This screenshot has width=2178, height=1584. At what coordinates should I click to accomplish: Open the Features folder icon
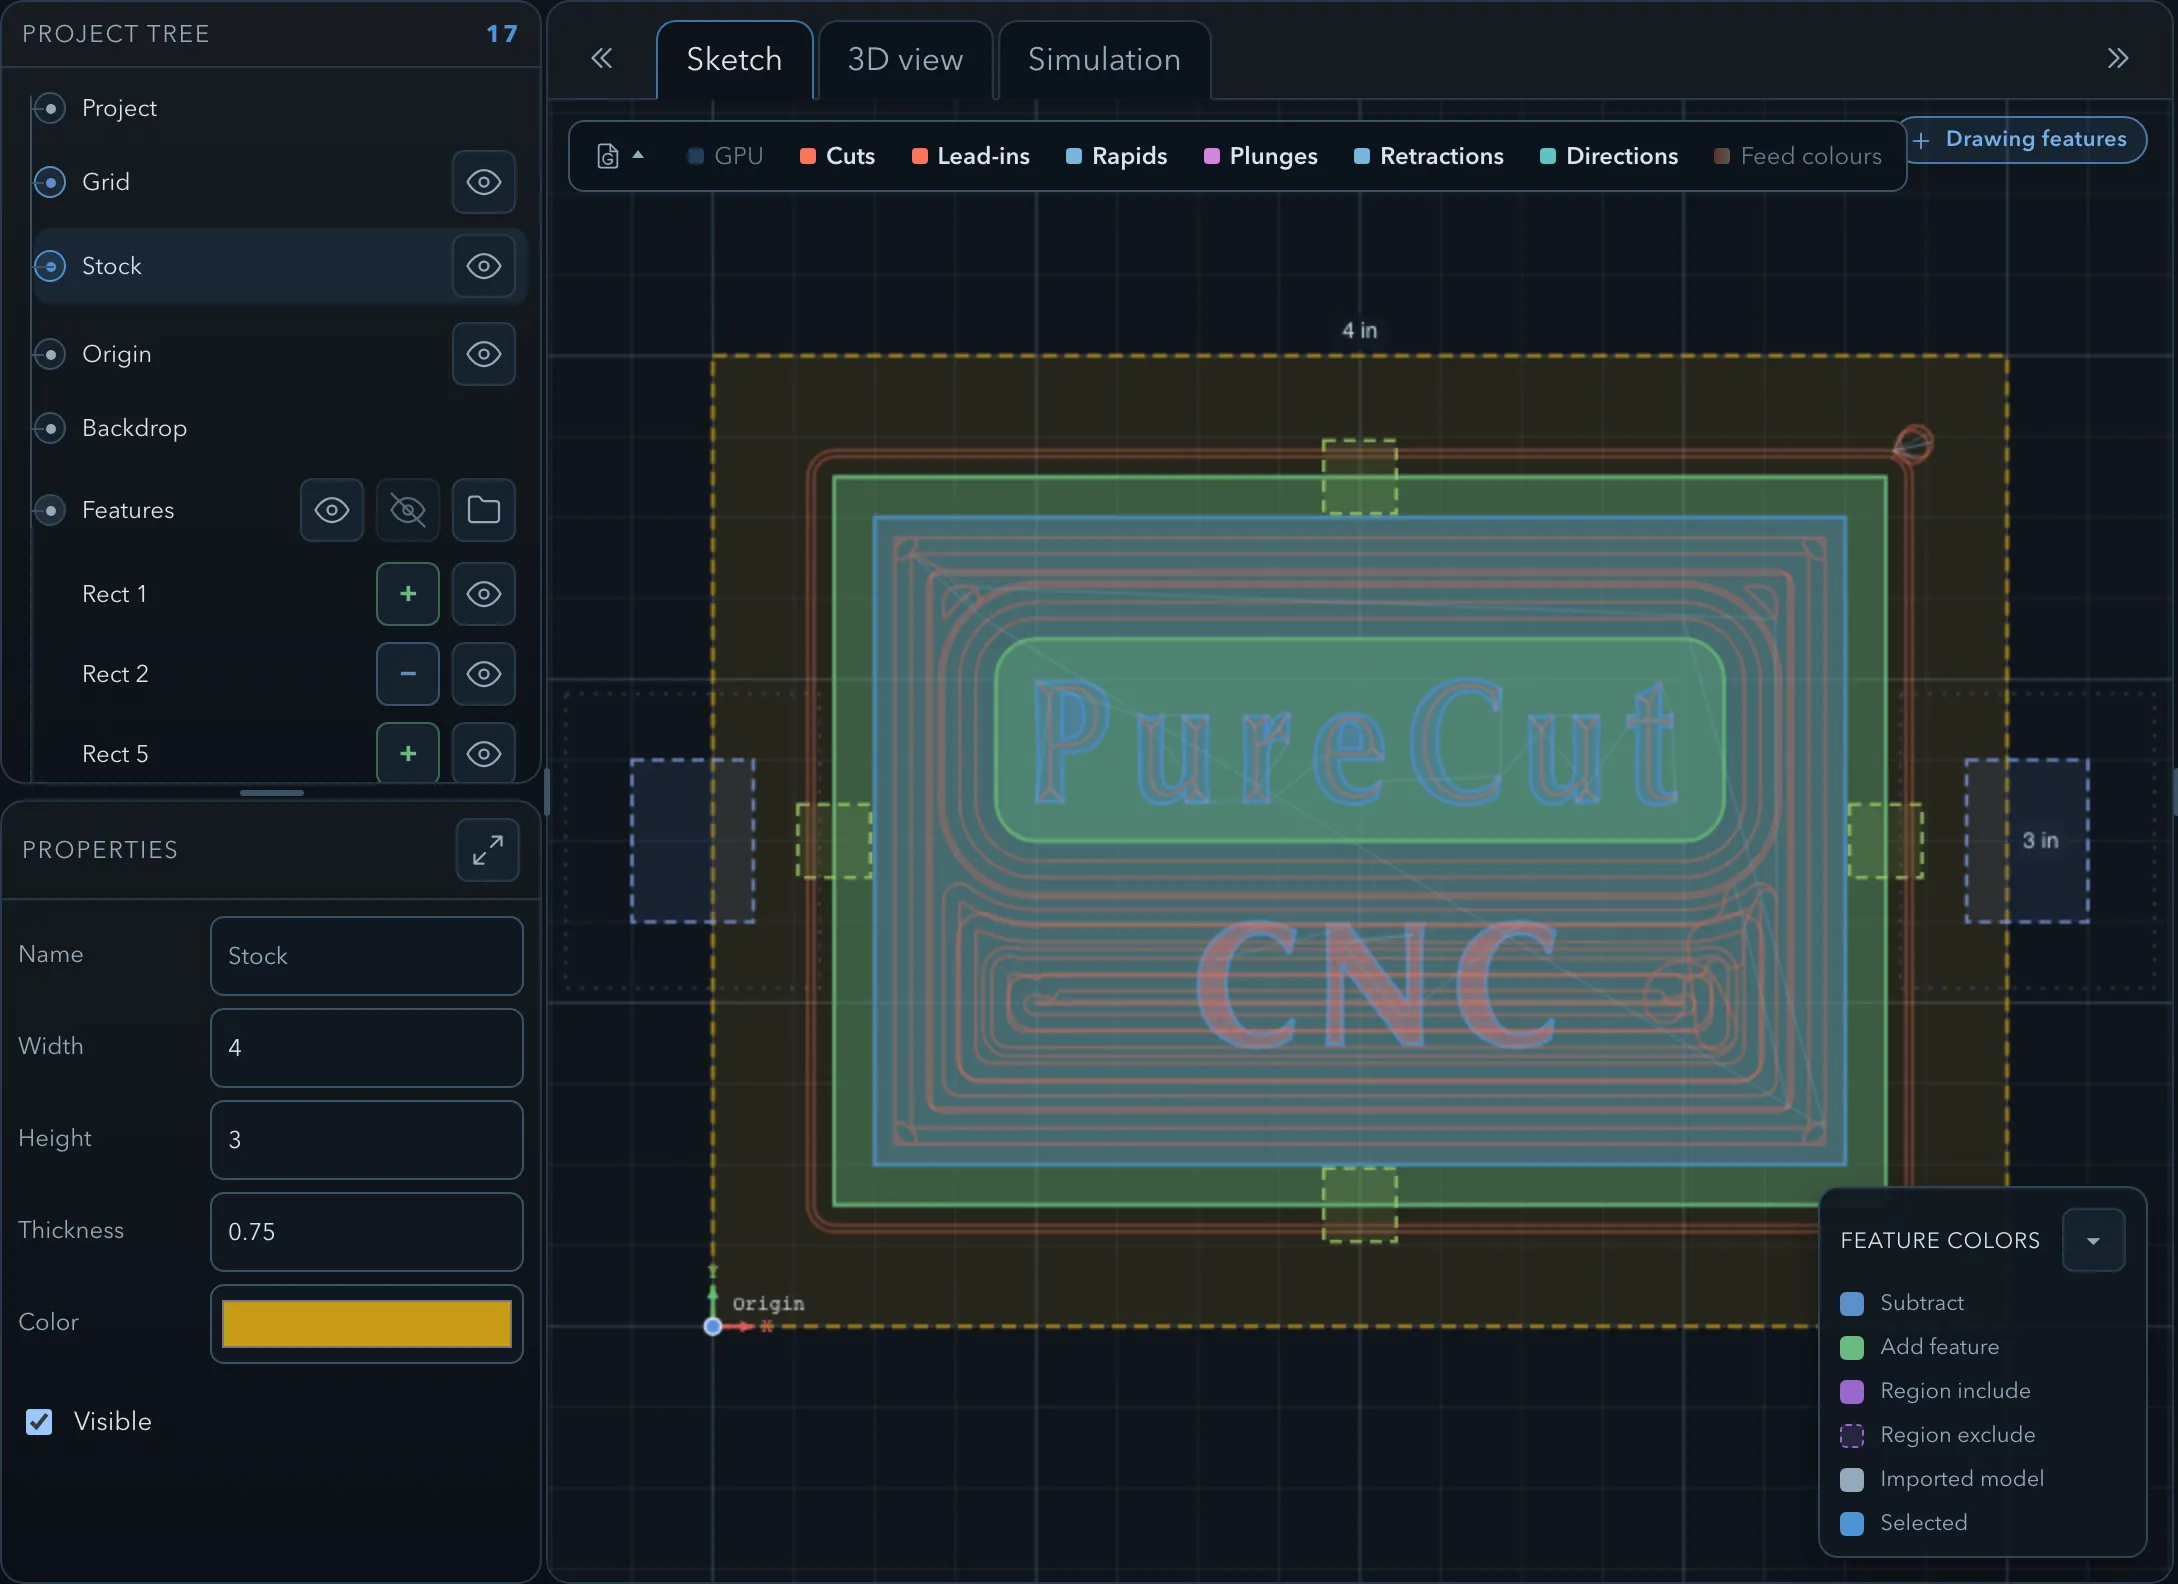[x=484, y=510]
